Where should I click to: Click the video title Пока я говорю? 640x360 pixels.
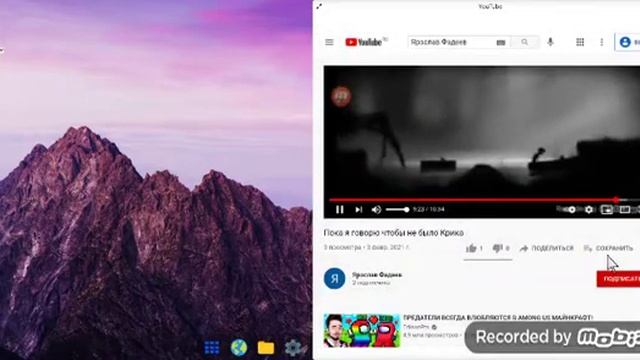coord(393,233)
